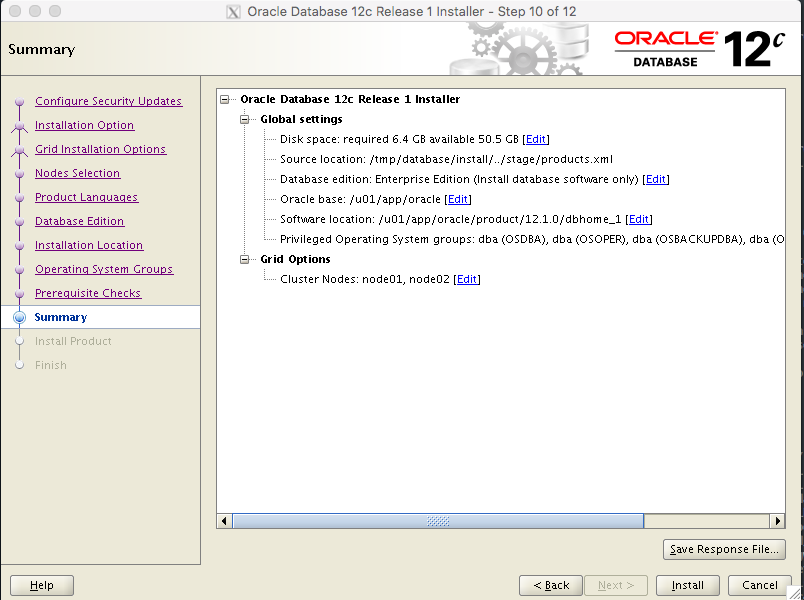This screenshot has width=804, height=600.
Task: Go back with the Back button
Action: pyautogui.click(x=551, y=585)
